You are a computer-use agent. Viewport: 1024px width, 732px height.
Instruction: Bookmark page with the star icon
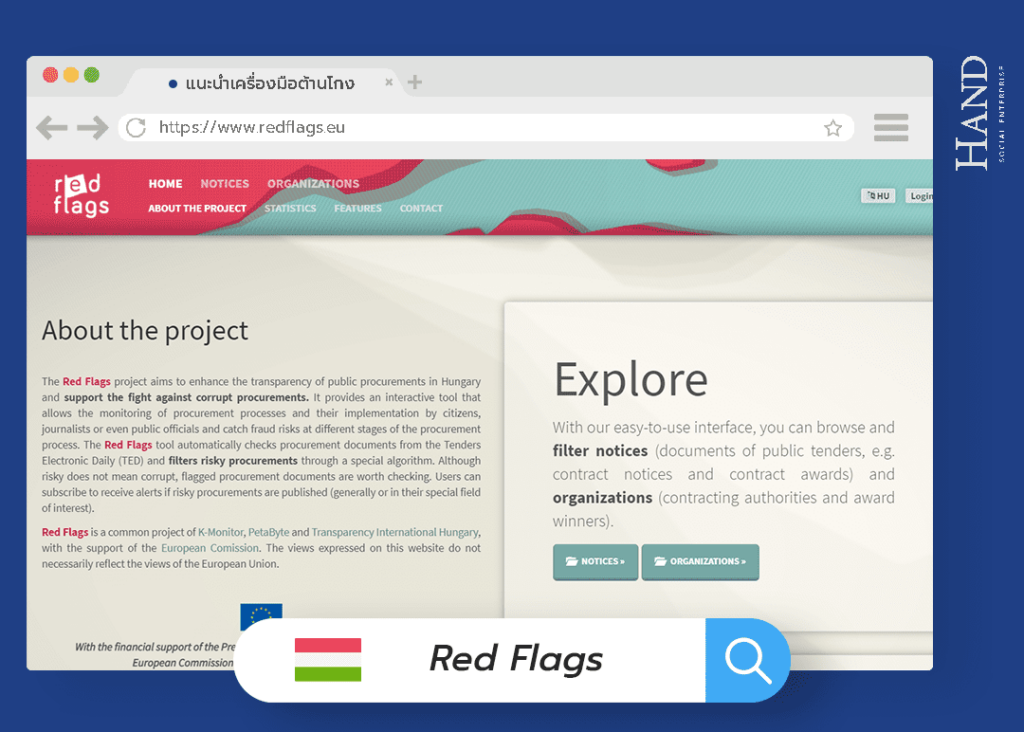coord(832,128)
